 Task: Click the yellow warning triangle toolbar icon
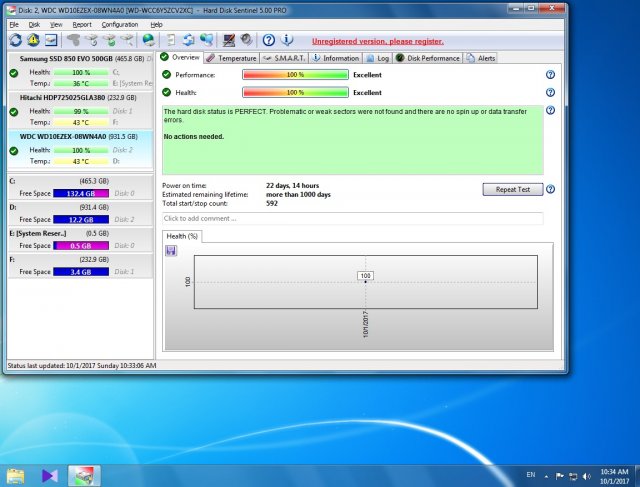coord(33,41)
